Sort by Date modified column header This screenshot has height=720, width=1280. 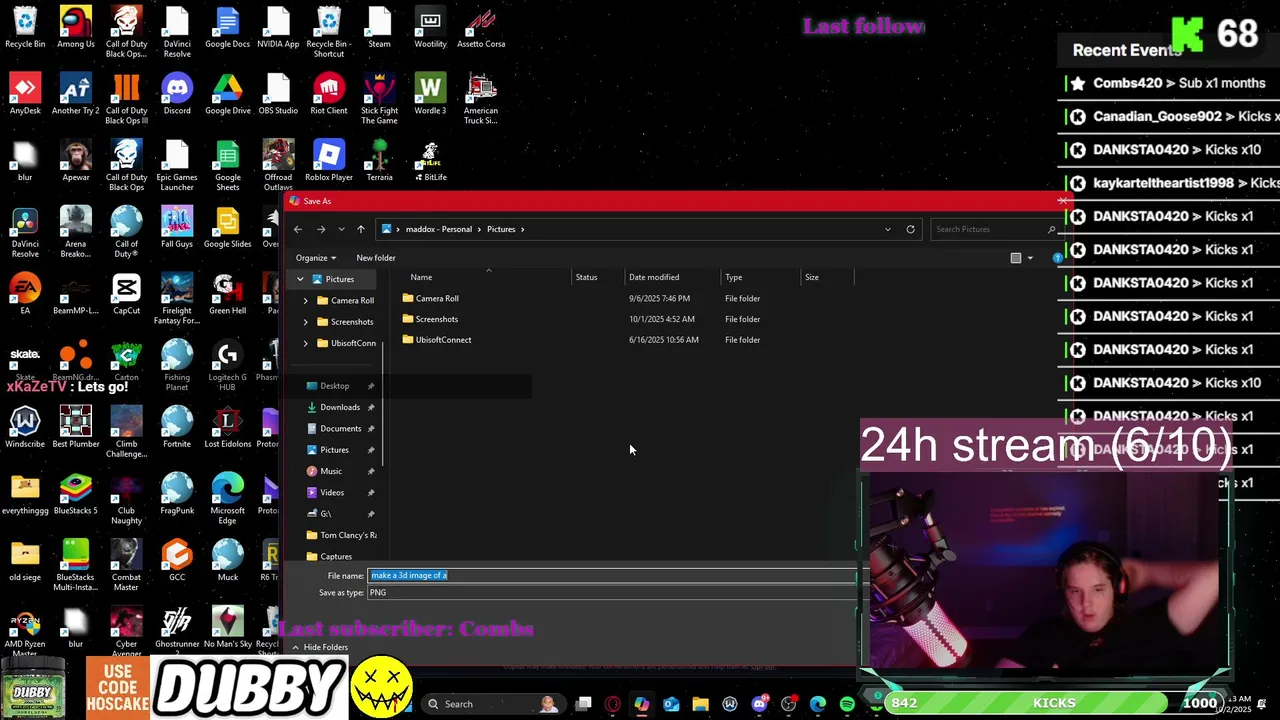pyautogui.click(x=654, y=277)
